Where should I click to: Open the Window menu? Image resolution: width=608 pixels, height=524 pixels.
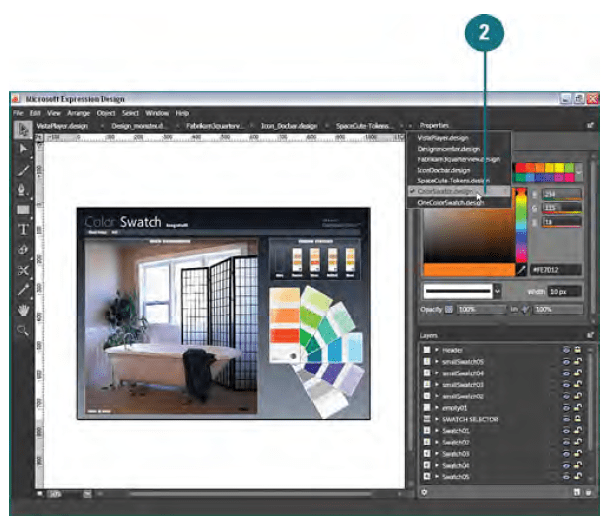[x=157, y=113]
